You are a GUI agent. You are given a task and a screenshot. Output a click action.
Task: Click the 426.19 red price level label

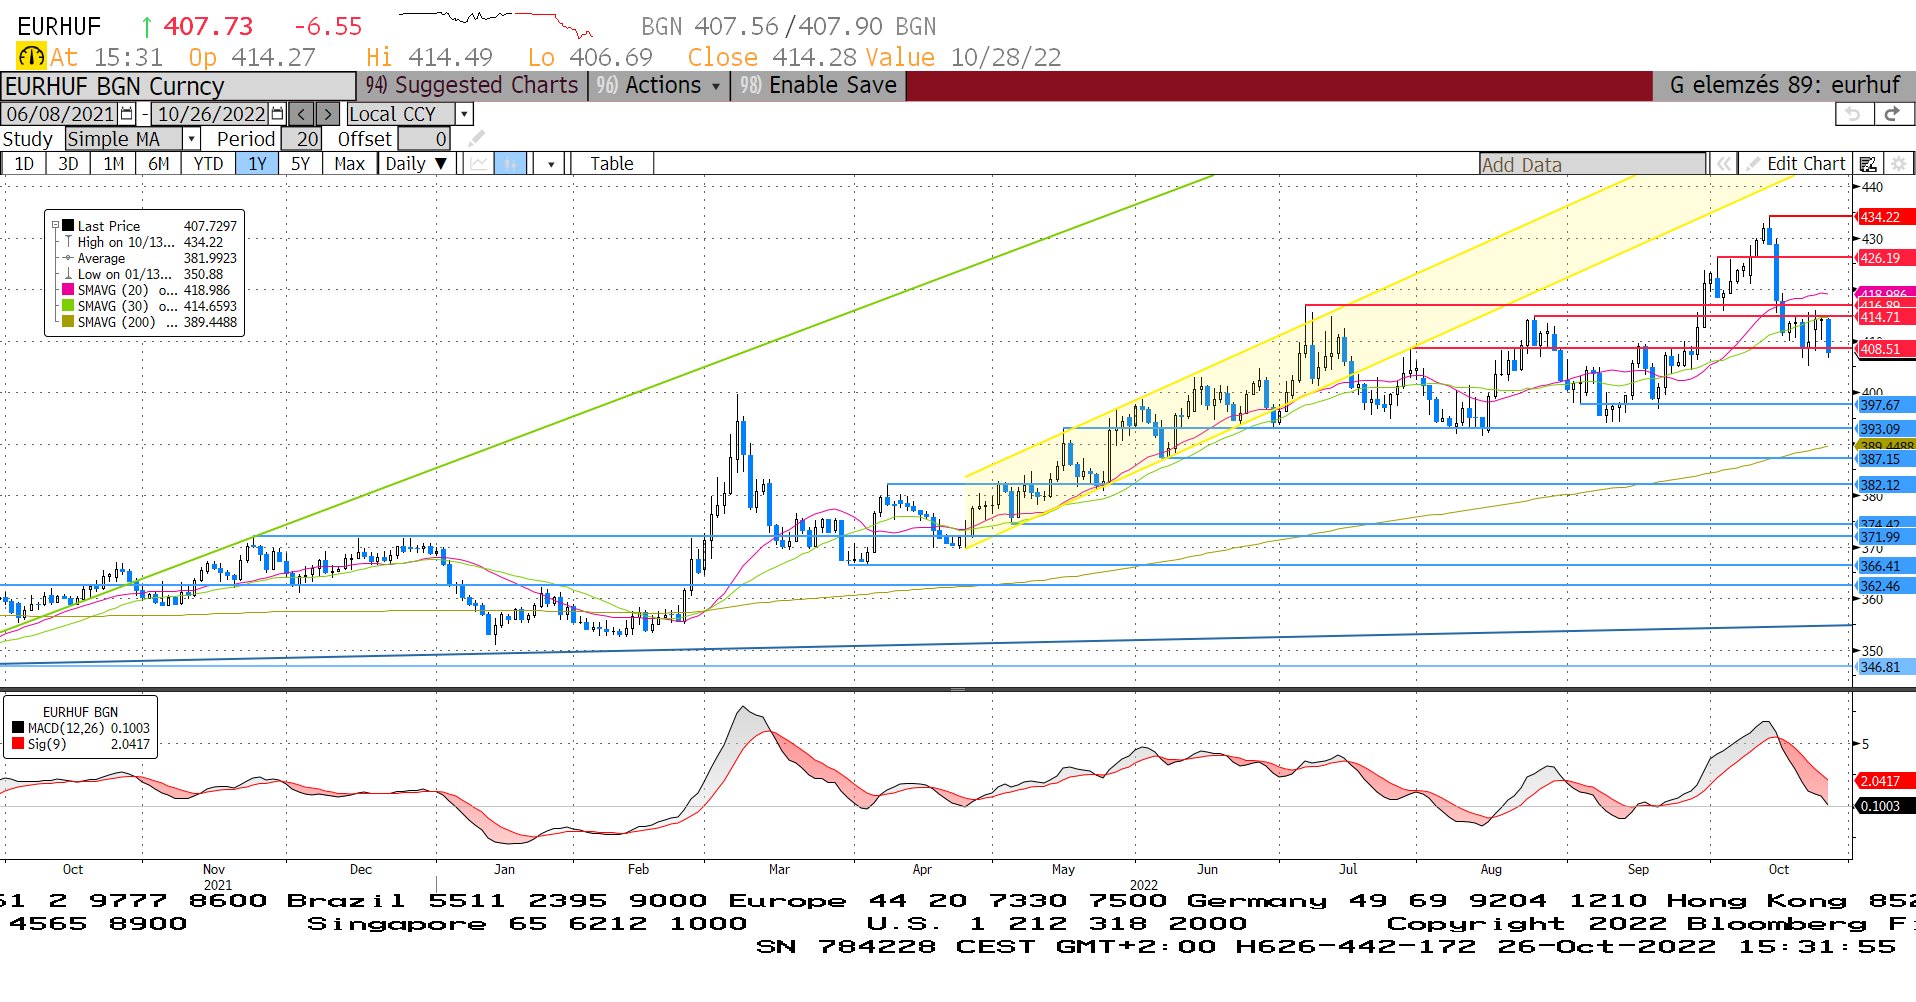tap(1885, 258)
